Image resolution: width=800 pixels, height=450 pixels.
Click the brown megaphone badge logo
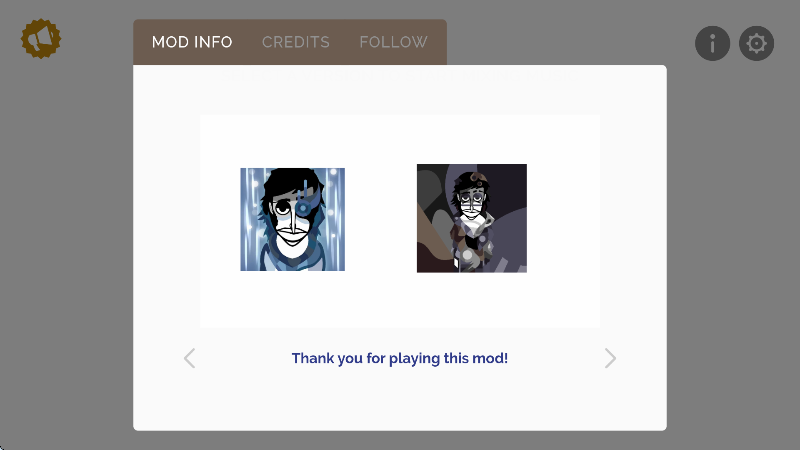41,39
